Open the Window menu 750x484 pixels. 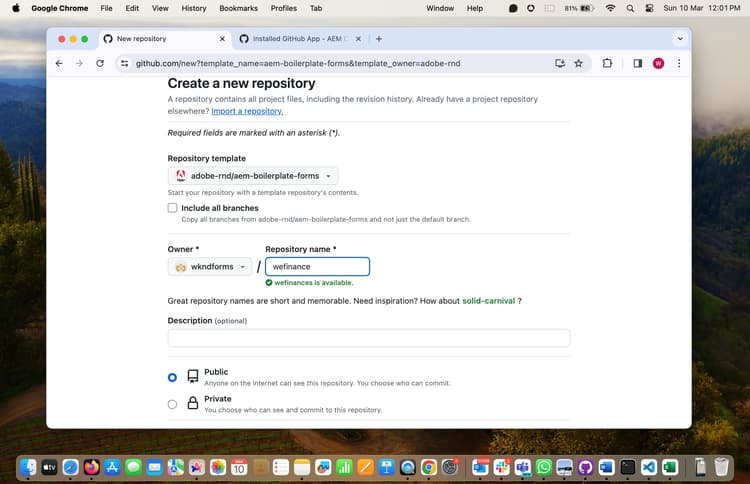tap(440, 8)
